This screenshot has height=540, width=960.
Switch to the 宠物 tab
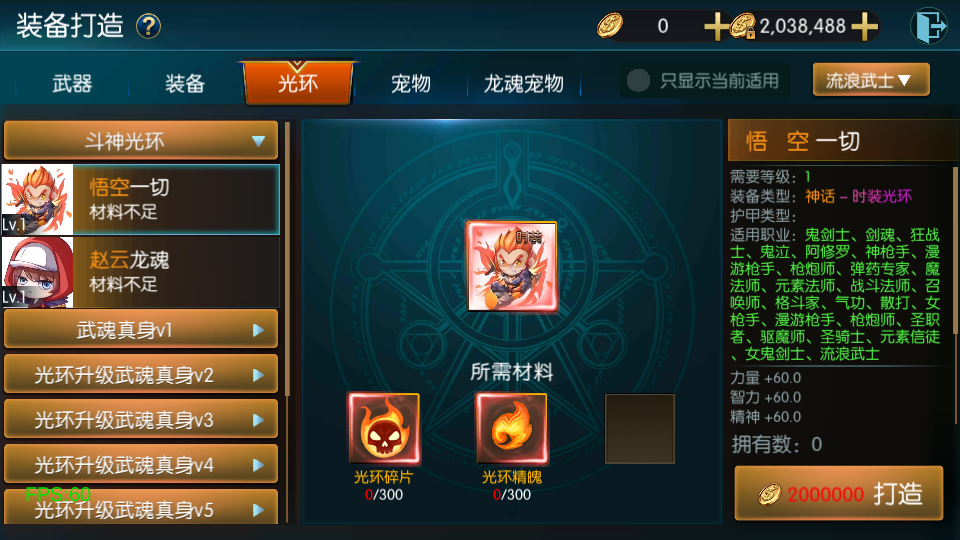(410, 83)
